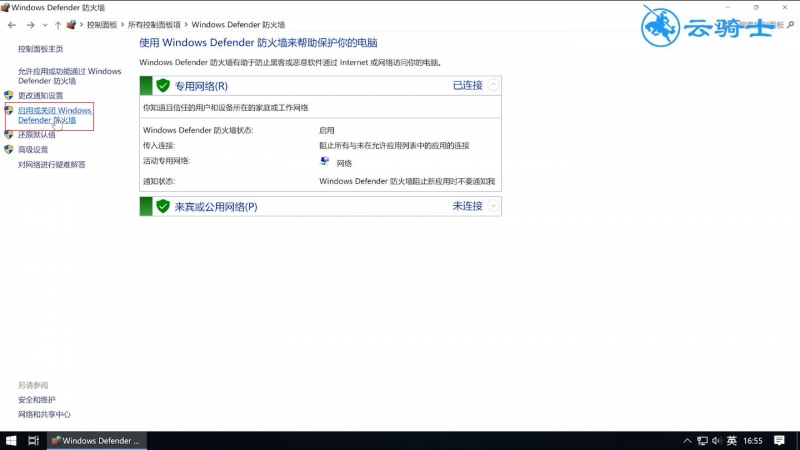Open turn Windows Defender Firewall on or off
The height and width of the screenshot is (450, 800).
click(x=55, y=115)
